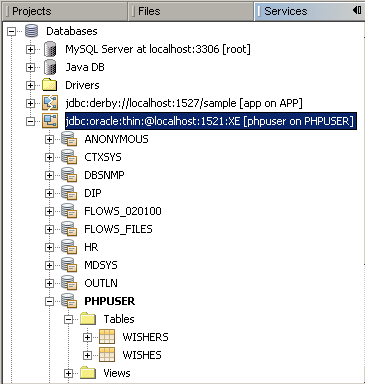Click the CTXSYS schema icon
Image resolution: width=365 pixels, height=384 pixels.
(x=69, y=157)
